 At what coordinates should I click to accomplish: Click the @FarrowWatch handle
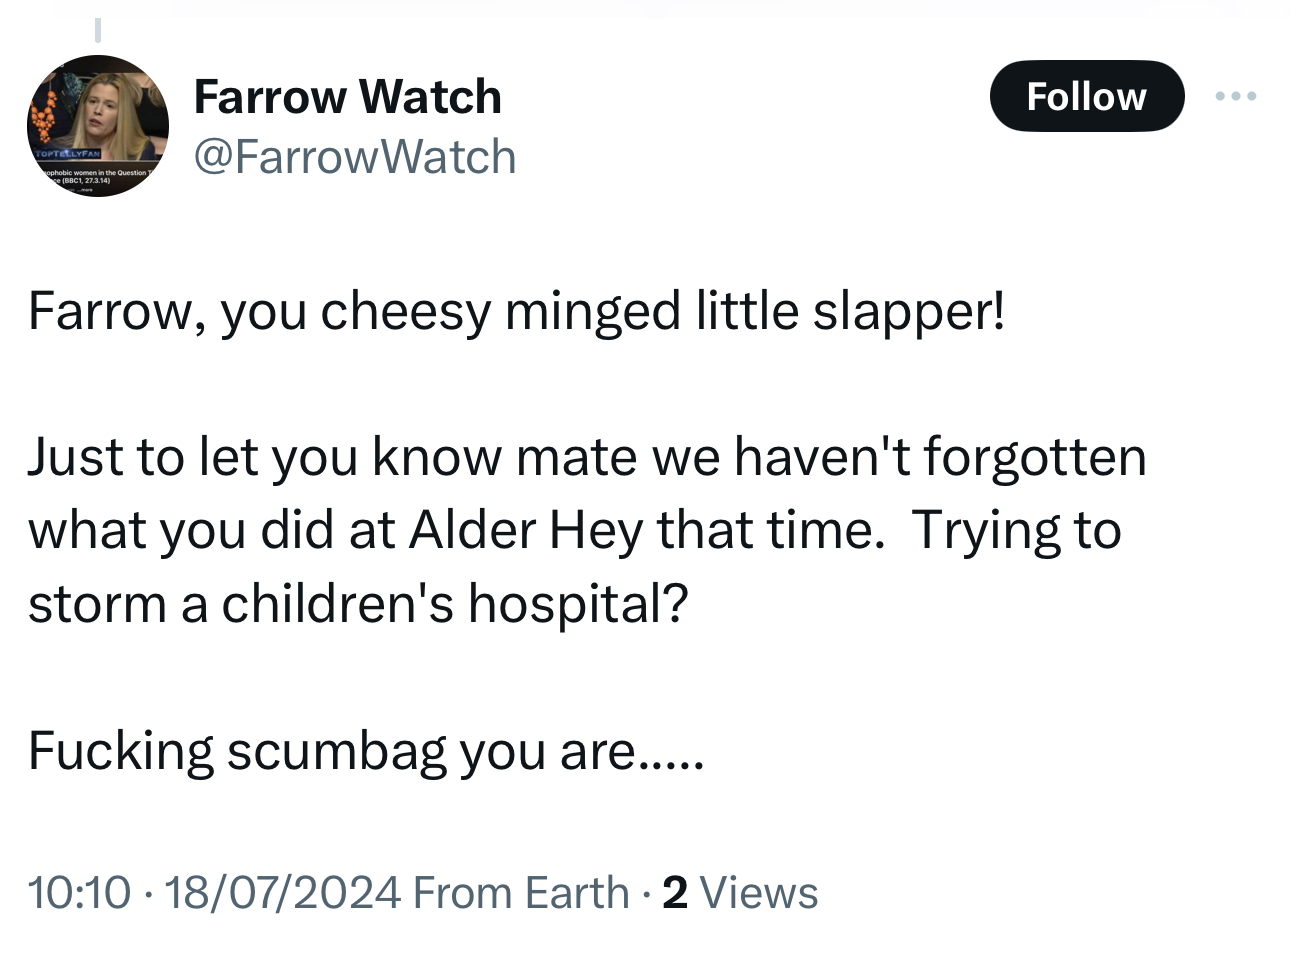[354, 157]
